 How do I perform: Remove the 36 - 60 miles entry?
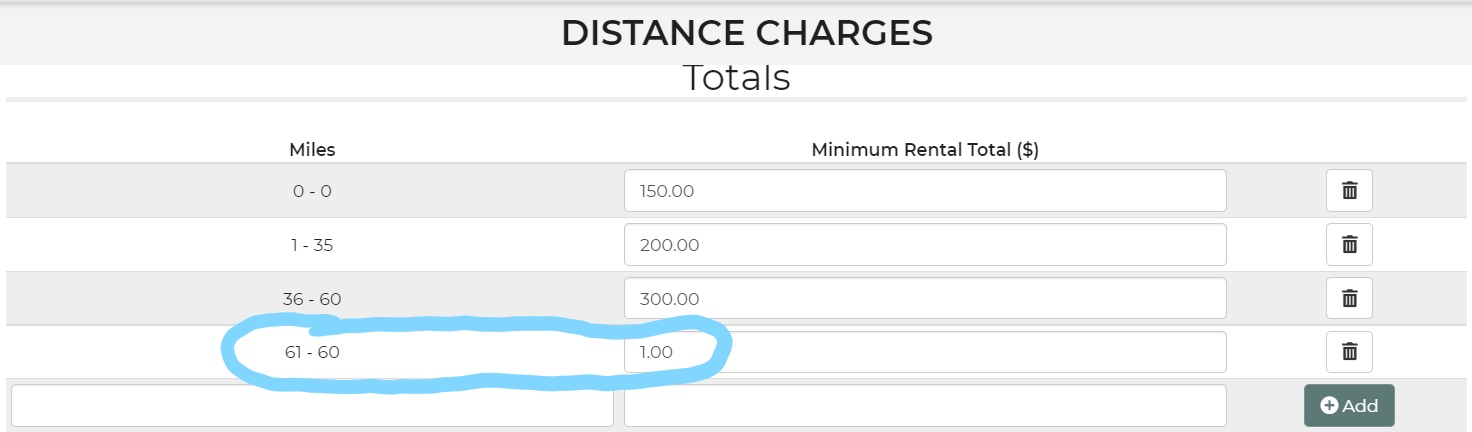[x=1349, y=298]
